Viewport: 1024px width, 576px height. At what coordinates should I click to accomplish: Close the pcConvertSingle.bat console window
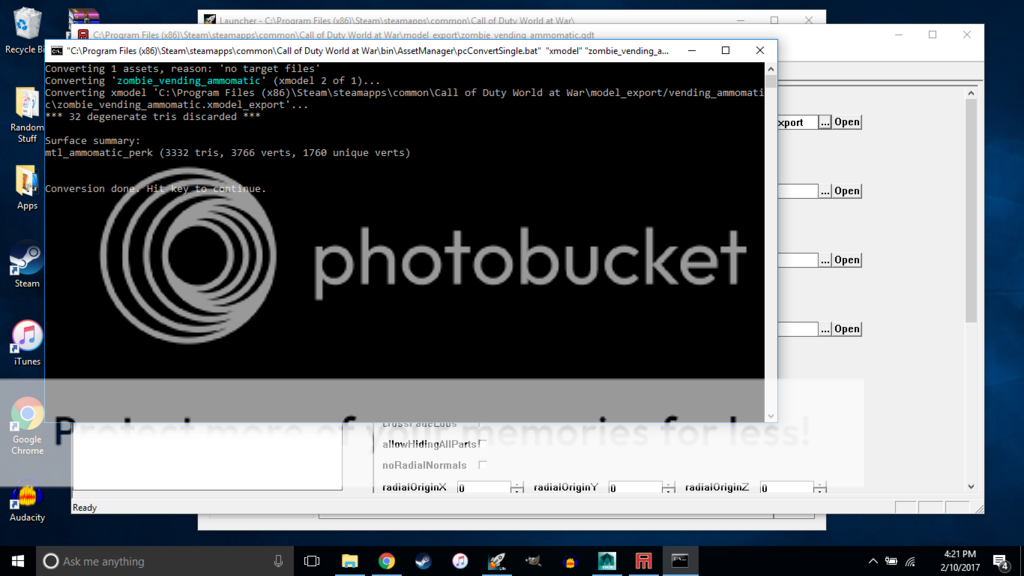click(x=760, y=50)
